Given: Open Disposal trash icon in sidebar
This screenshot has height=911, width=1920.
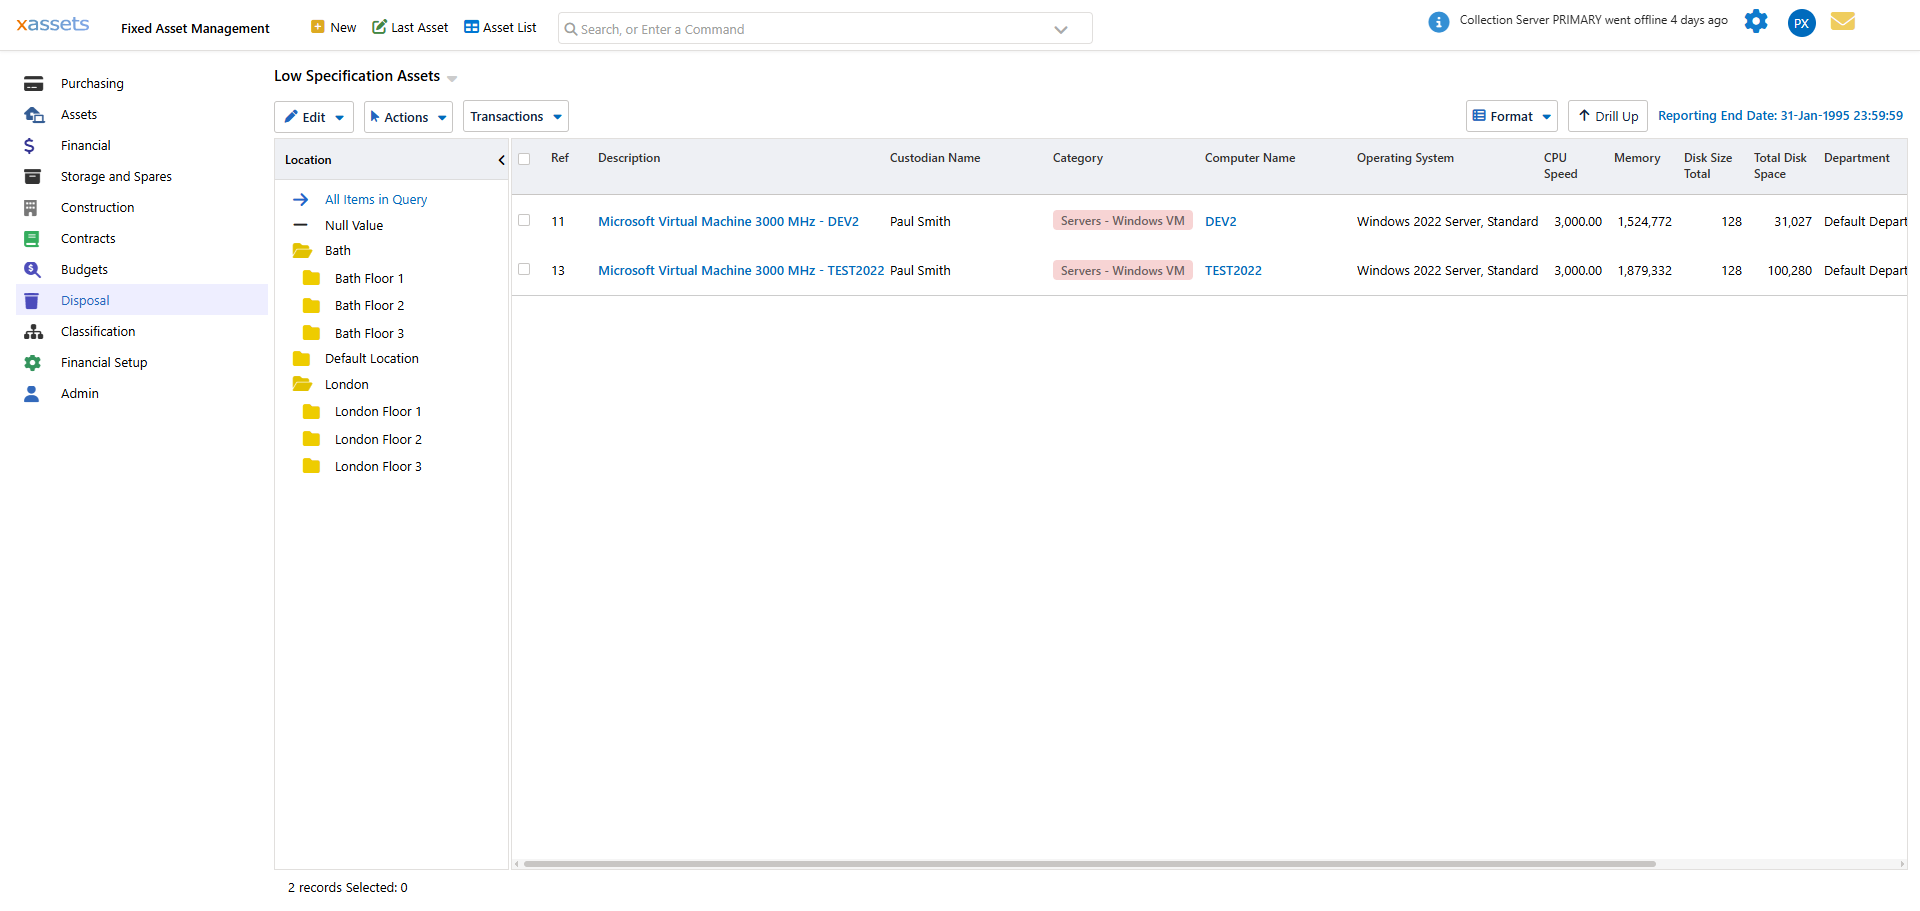Looking at the screenshot, I should [x=32, y=301].
